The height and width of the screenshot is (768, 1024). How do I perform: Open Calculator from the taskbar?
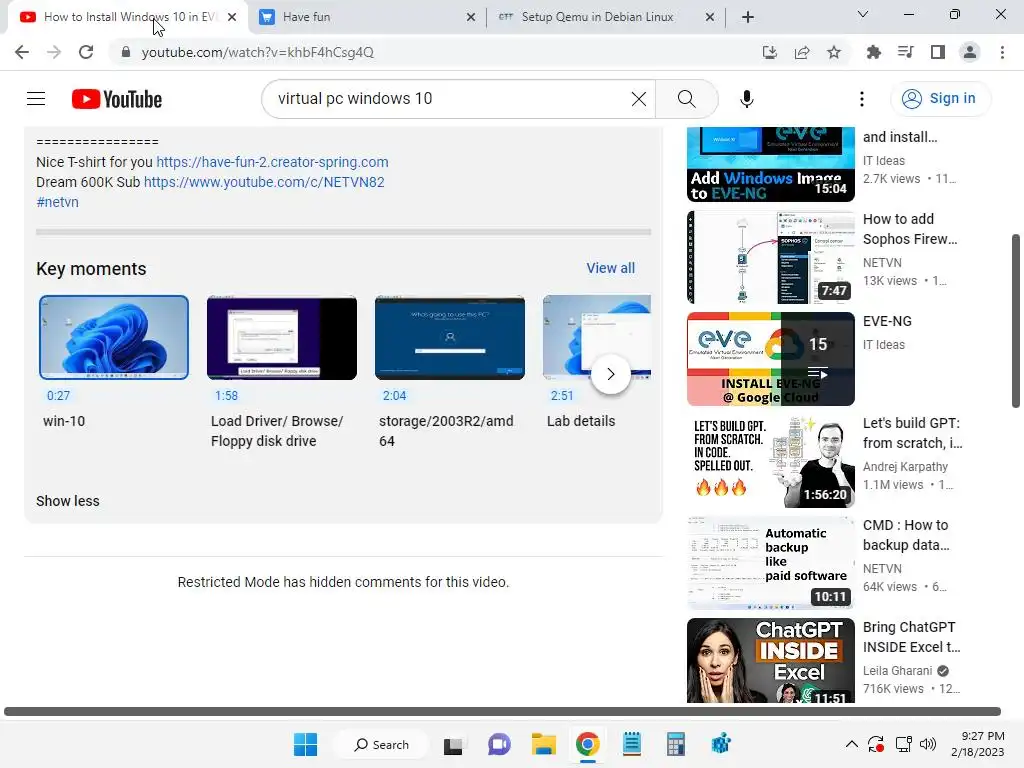click(676, 744)
